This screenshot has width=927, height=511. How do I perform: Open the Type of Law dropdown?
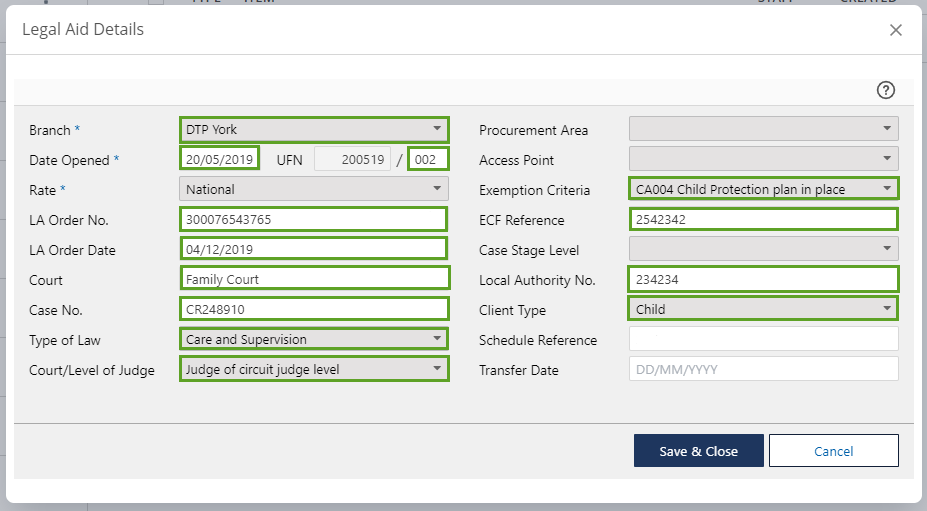tap(314, 339)
